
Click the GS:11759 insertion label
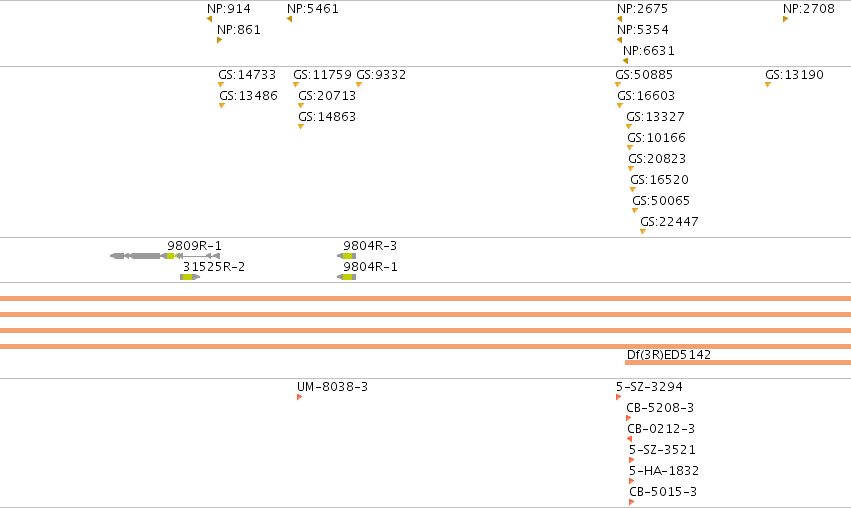pyautogui.click(x=322, y=75)
